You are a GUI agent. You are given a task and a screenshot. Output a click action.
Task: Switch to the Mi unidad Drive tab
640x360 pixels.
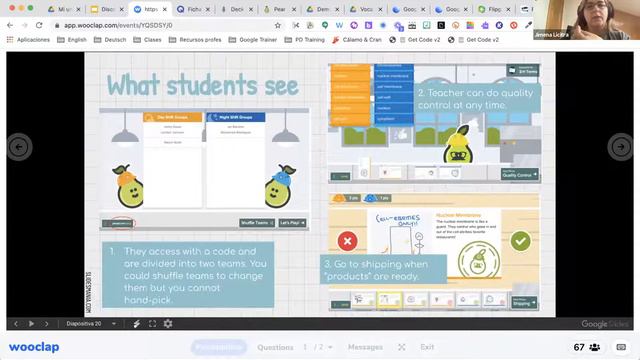click(64, 9)
